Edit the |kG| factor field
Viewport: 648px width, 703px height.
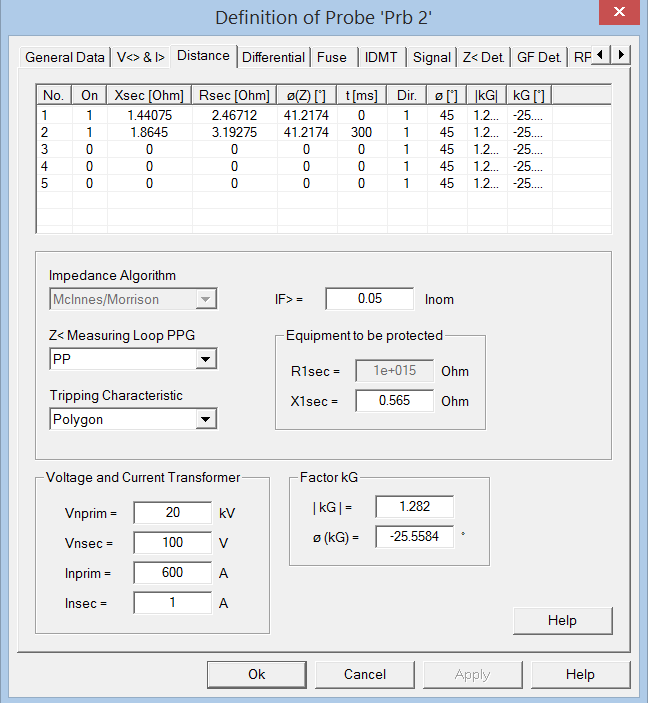(x=414, y=507)
